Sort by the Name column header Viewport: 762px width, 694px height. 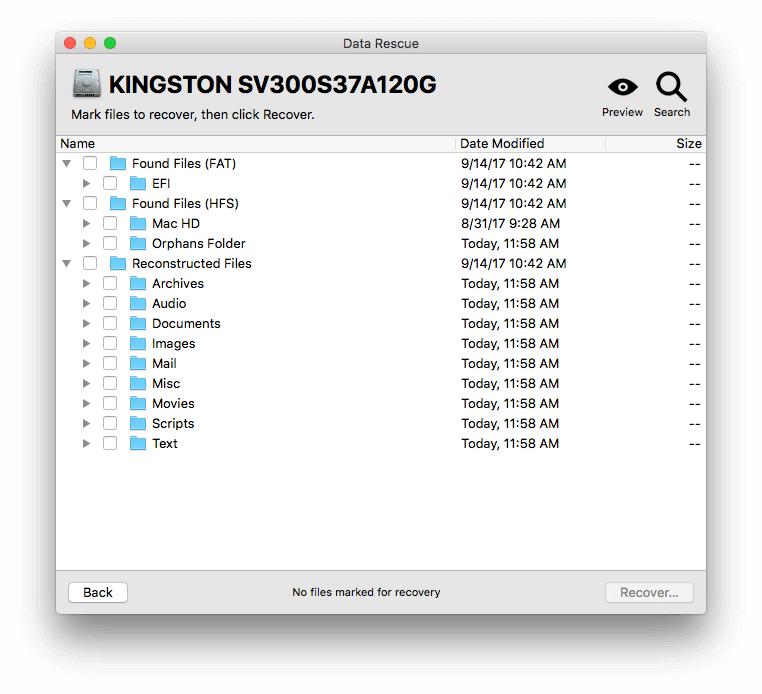click(256, 143)
